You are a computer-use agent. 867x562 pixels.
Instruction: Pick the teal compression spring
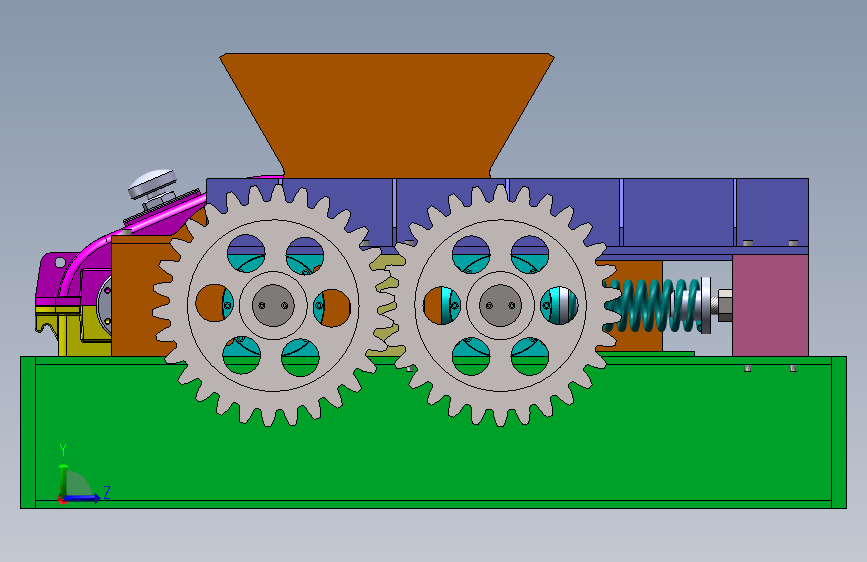click(651, 305)
